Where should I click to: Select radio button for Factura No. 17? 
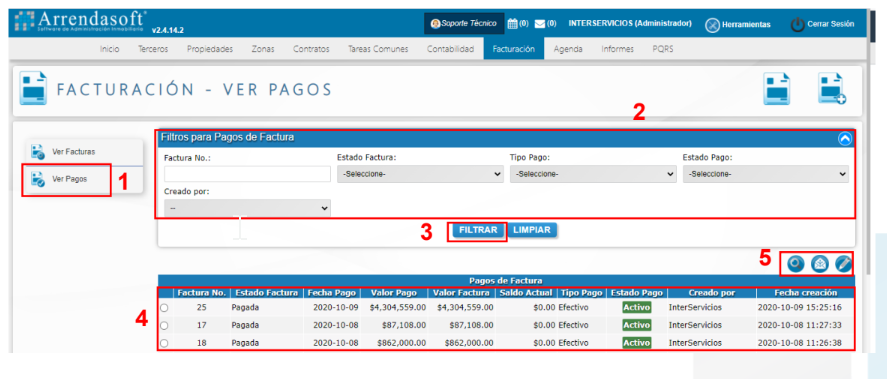164,325
